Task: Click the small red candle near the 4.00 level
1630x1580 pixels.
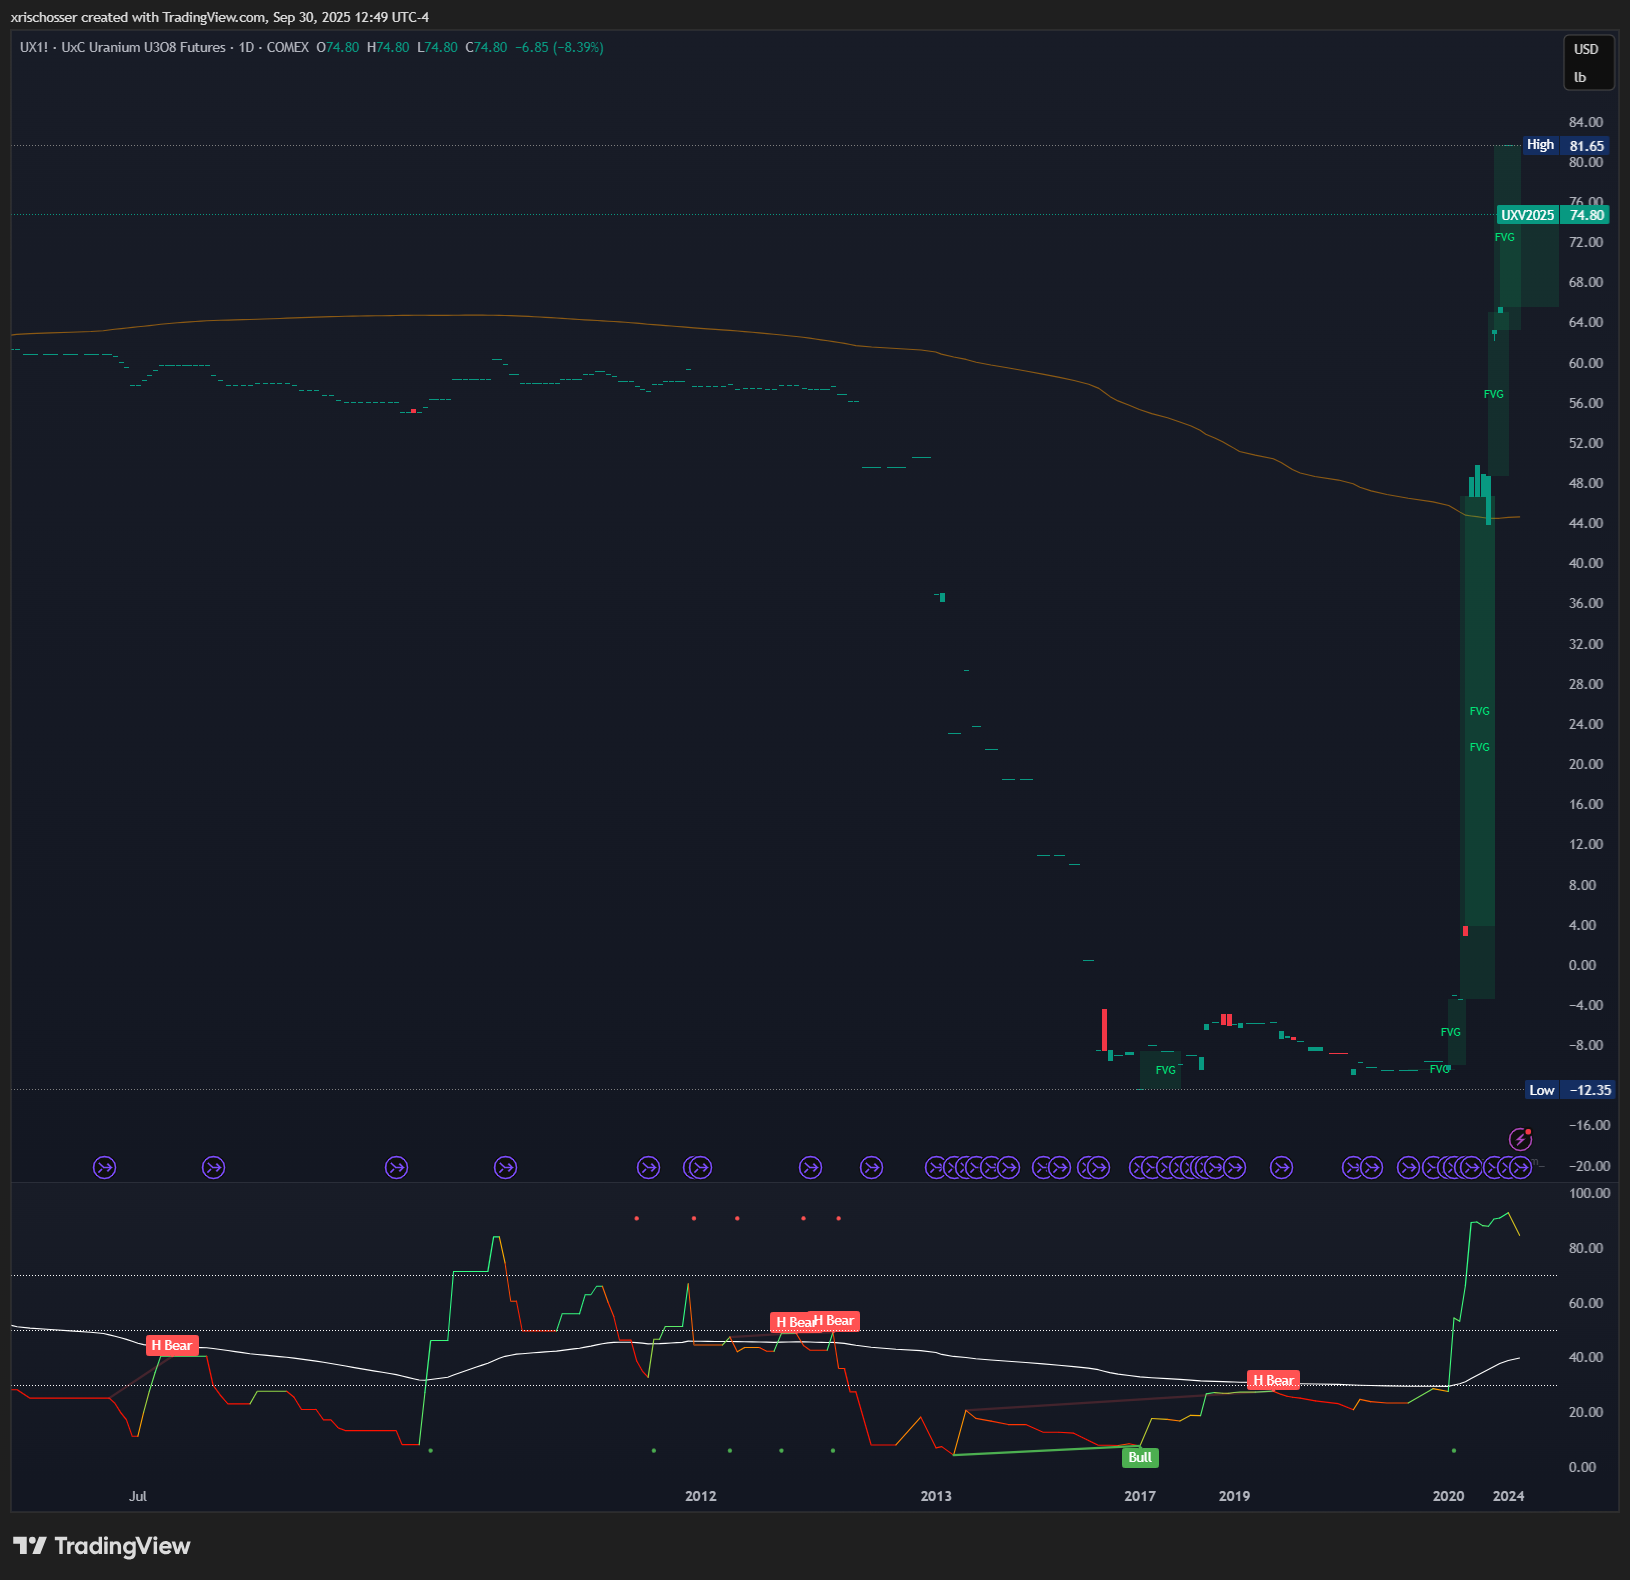Action: (1465, 931)
